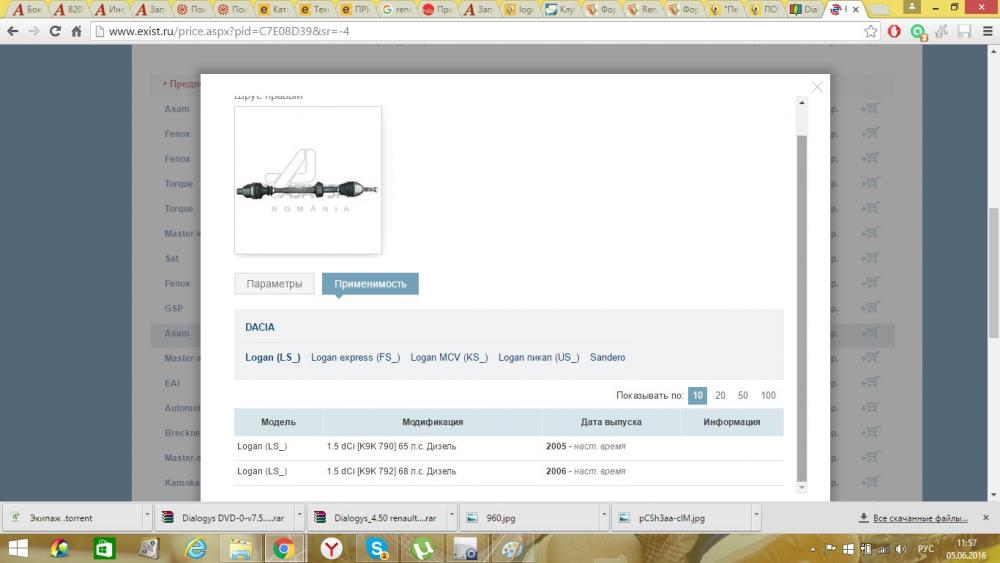Go back to the previous page
1000x563 pixels.
point(13,31)
